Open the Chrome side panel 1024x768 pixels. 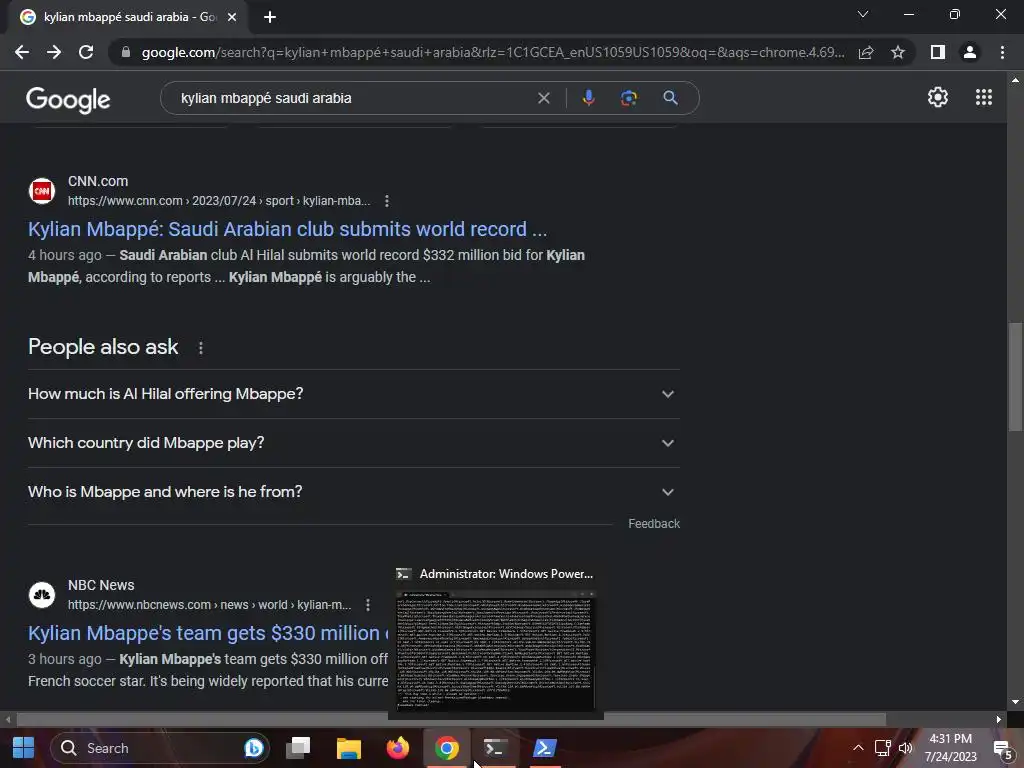[x=938, y=52]
